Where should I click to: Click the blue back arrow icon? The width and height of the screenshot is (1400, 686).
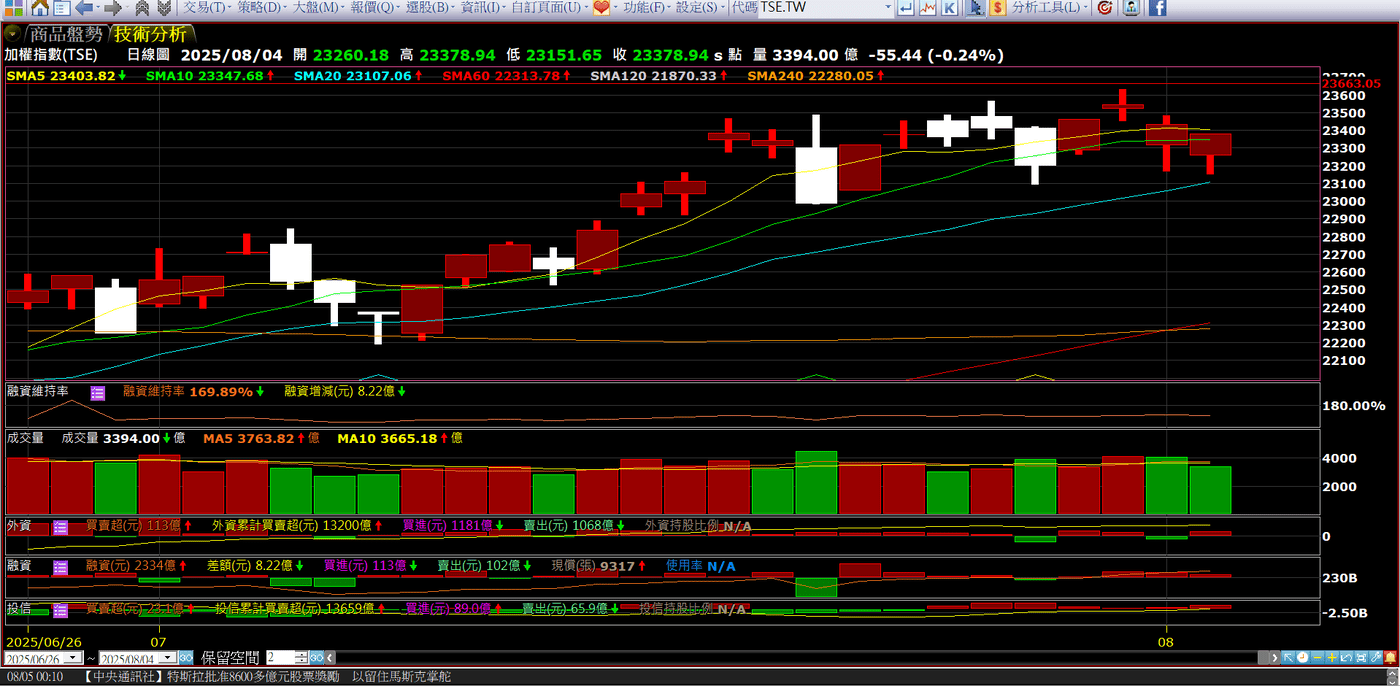click(85, 8)
